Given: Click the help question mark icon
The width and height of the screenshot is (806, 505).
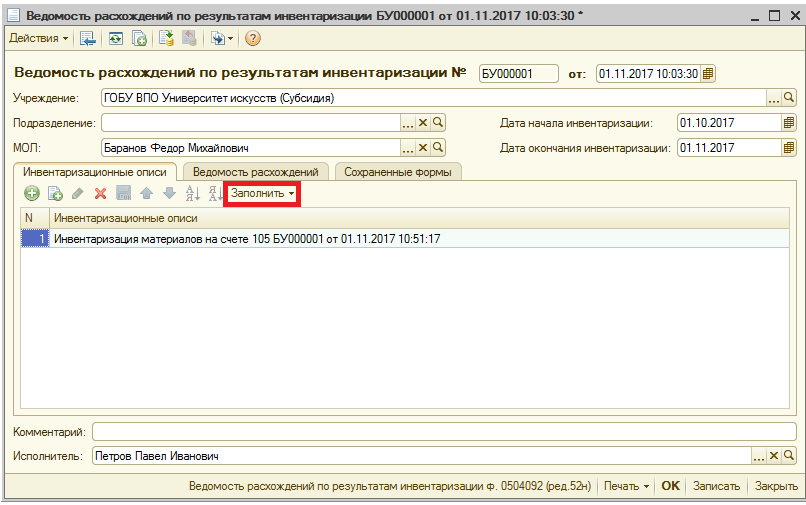Looking at the screenshot, I should [252, 39].
